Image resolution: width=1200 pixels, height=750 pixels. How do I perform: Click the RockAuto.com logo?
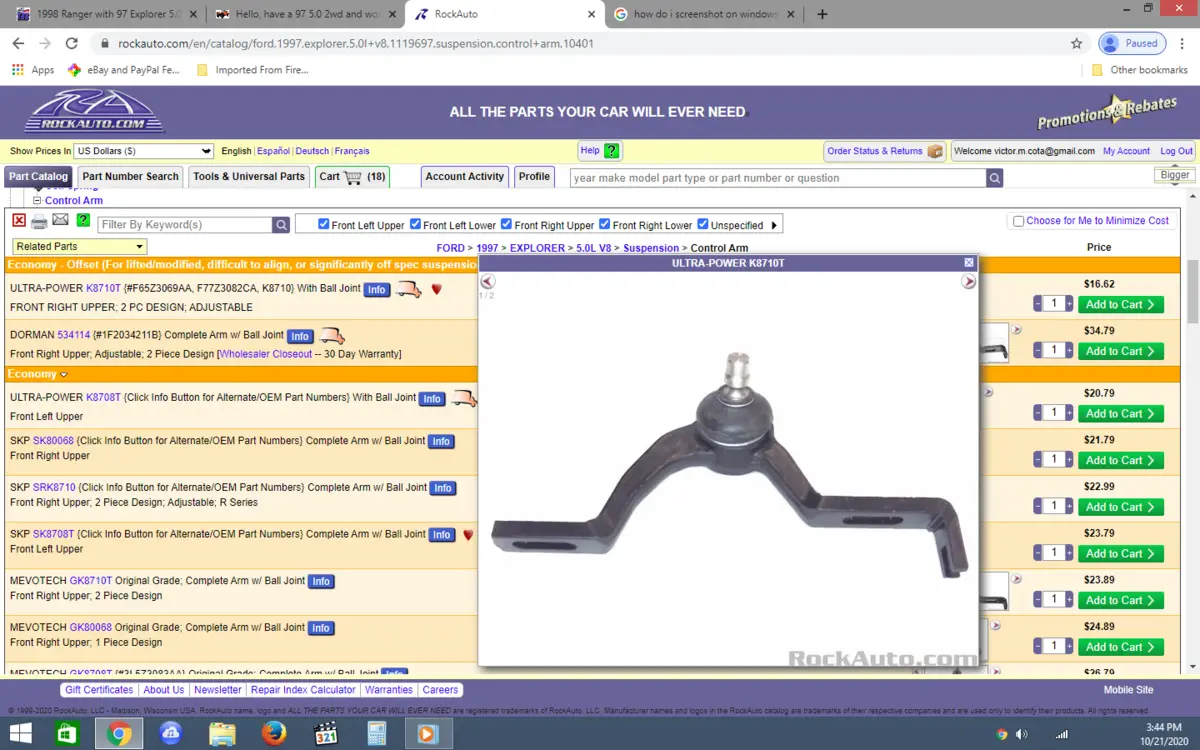click(95, 112)
